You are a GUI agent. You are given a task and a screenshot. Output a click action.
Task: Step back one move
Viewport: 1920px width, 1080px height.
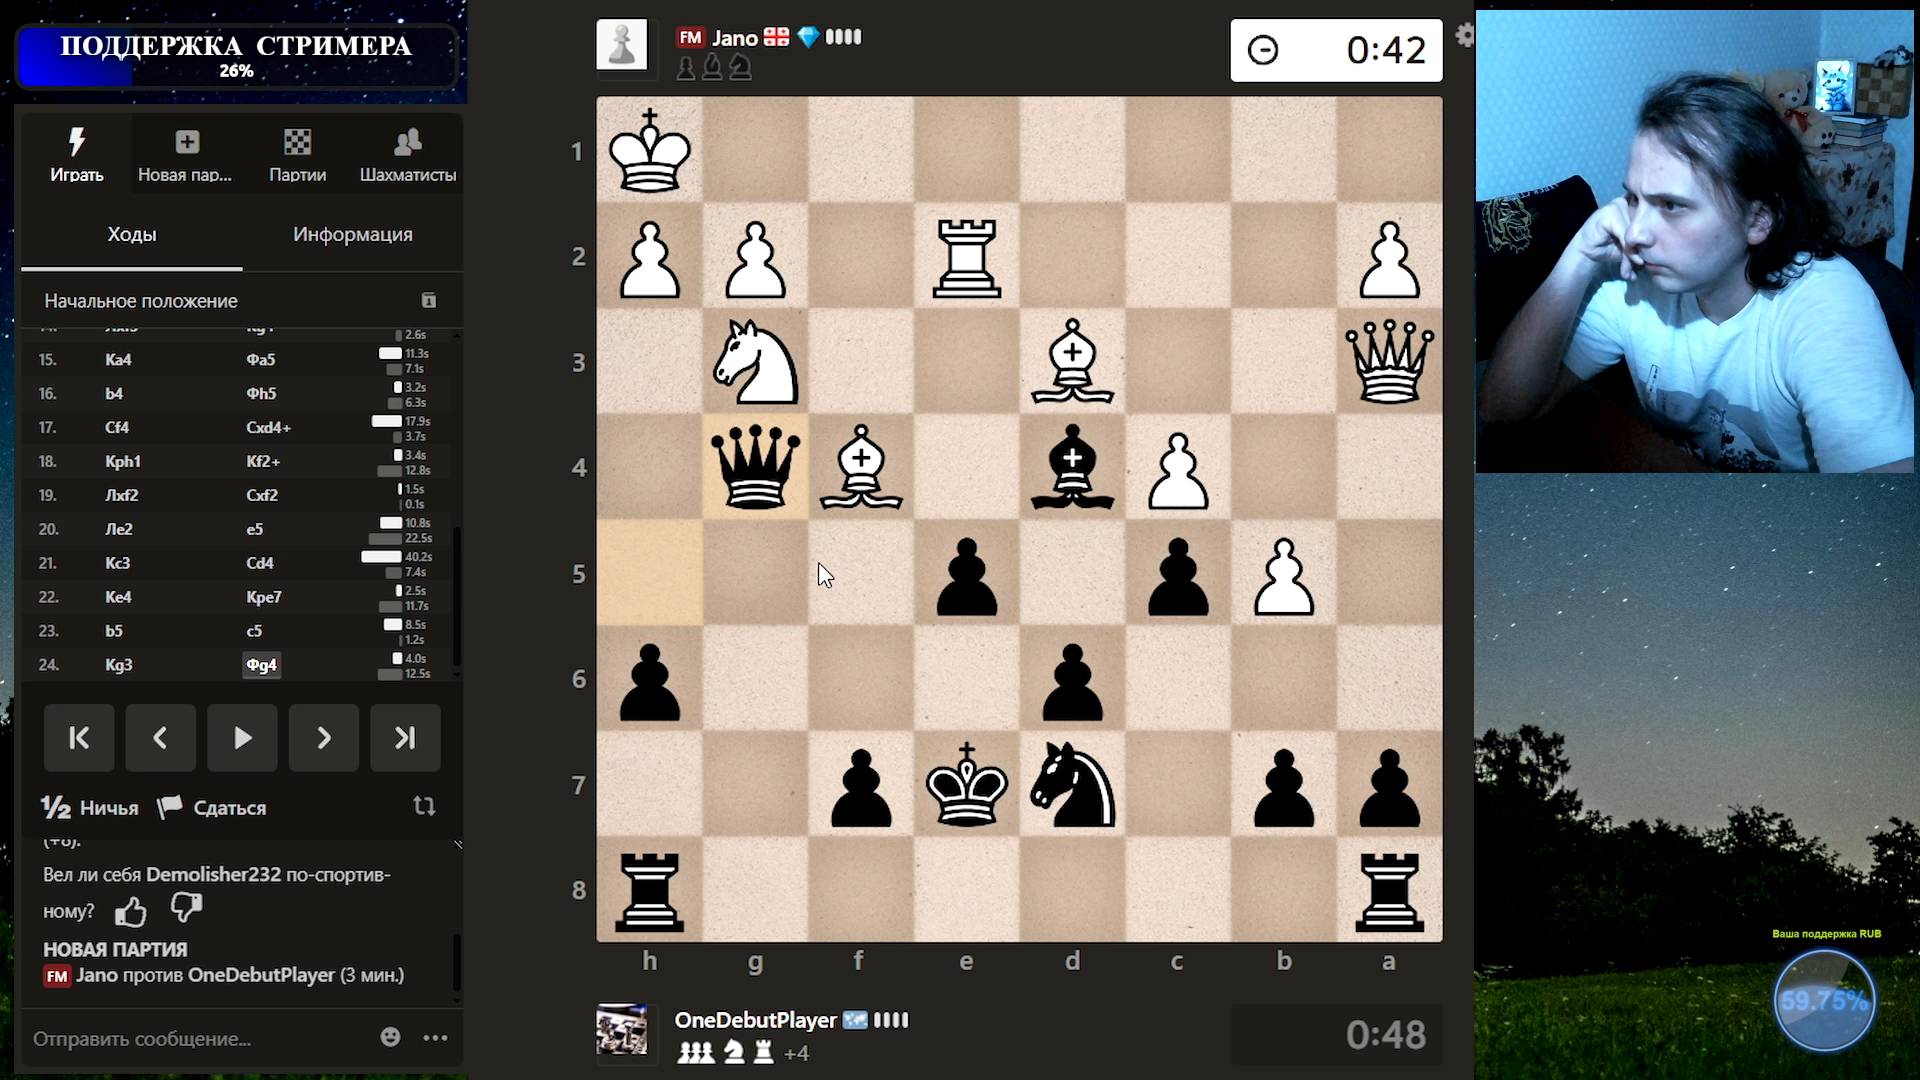pyautogui.click(x=160, y=738)
